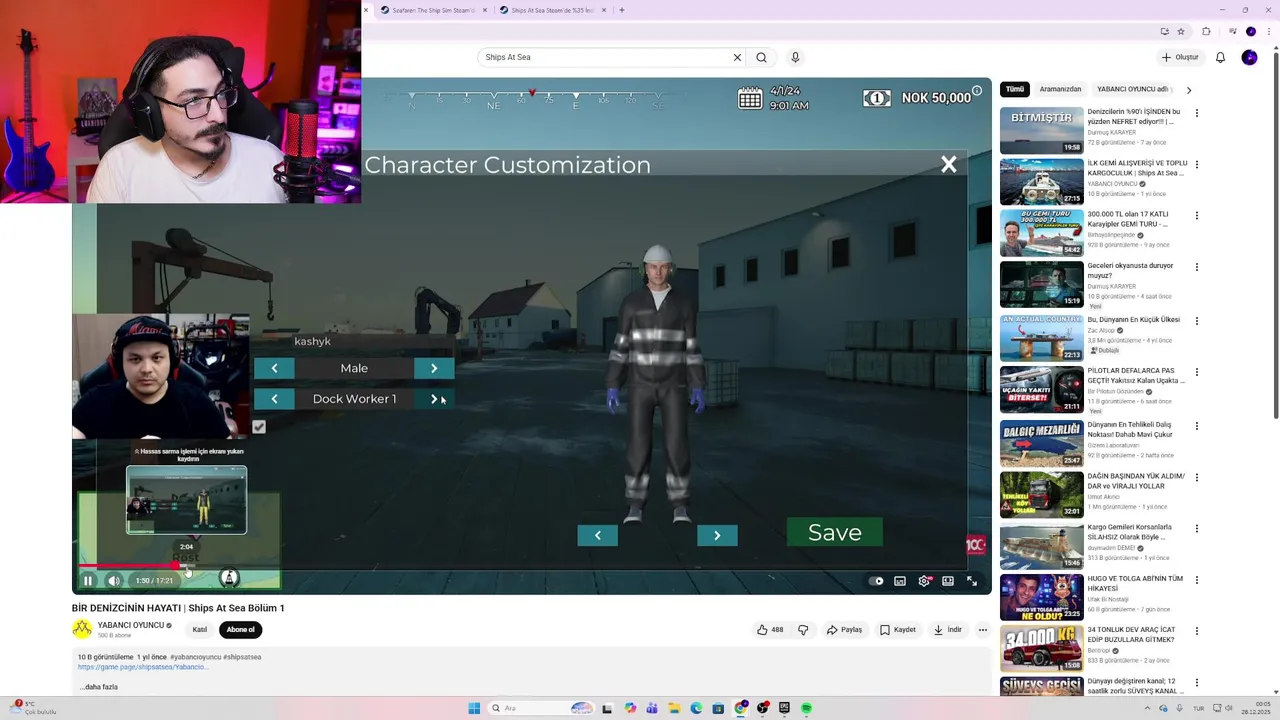Open options for İLK GEMİ ALIŞVERİŞİ video
The image size is (1280, 720).
tap(1196, 164)
